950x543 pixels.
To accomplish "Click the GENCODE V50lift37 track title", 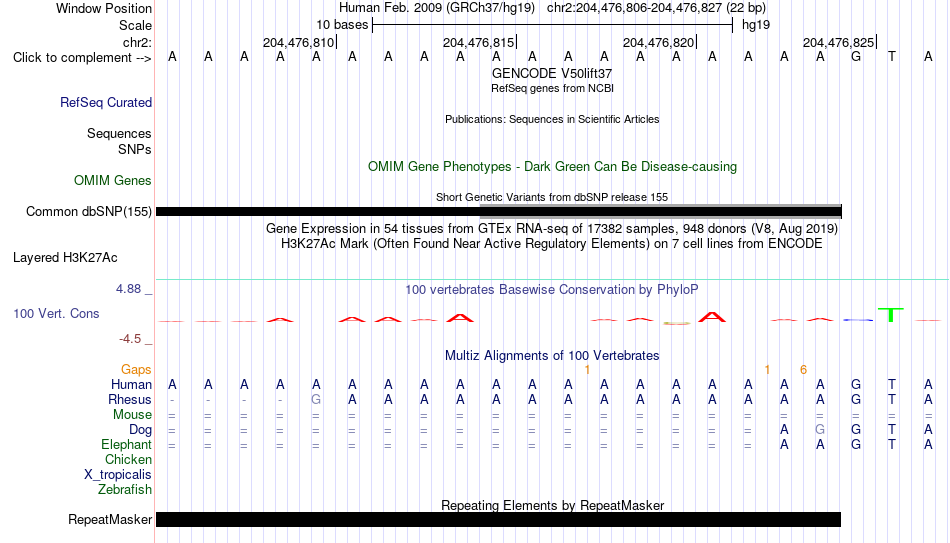I will click(552, 73).
